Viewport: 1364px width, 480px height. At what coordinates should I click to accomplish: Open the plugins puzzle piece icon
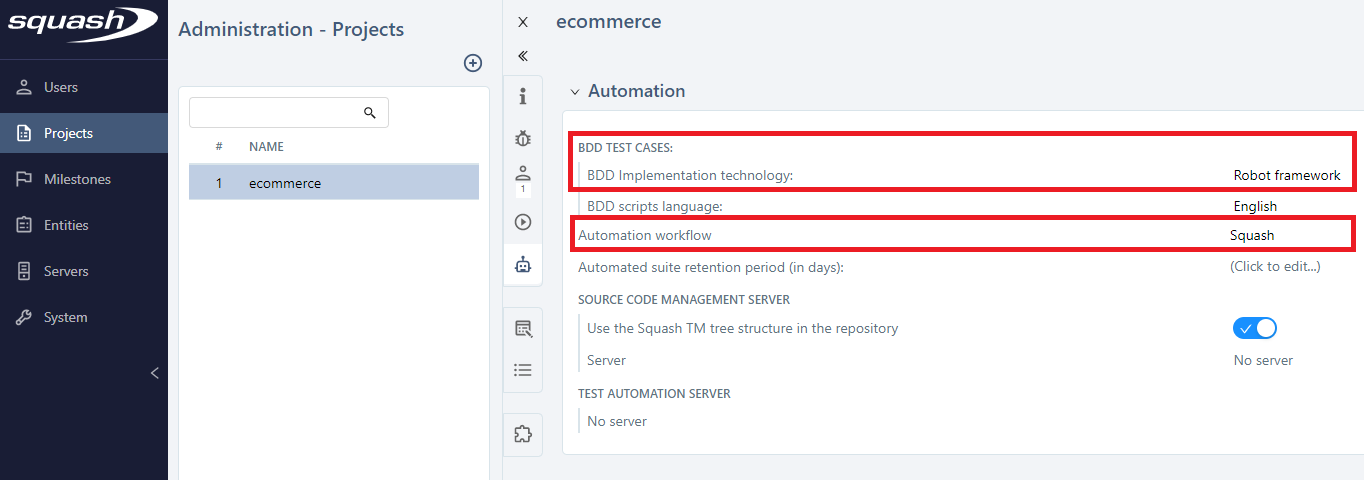(x=522, y=434)
